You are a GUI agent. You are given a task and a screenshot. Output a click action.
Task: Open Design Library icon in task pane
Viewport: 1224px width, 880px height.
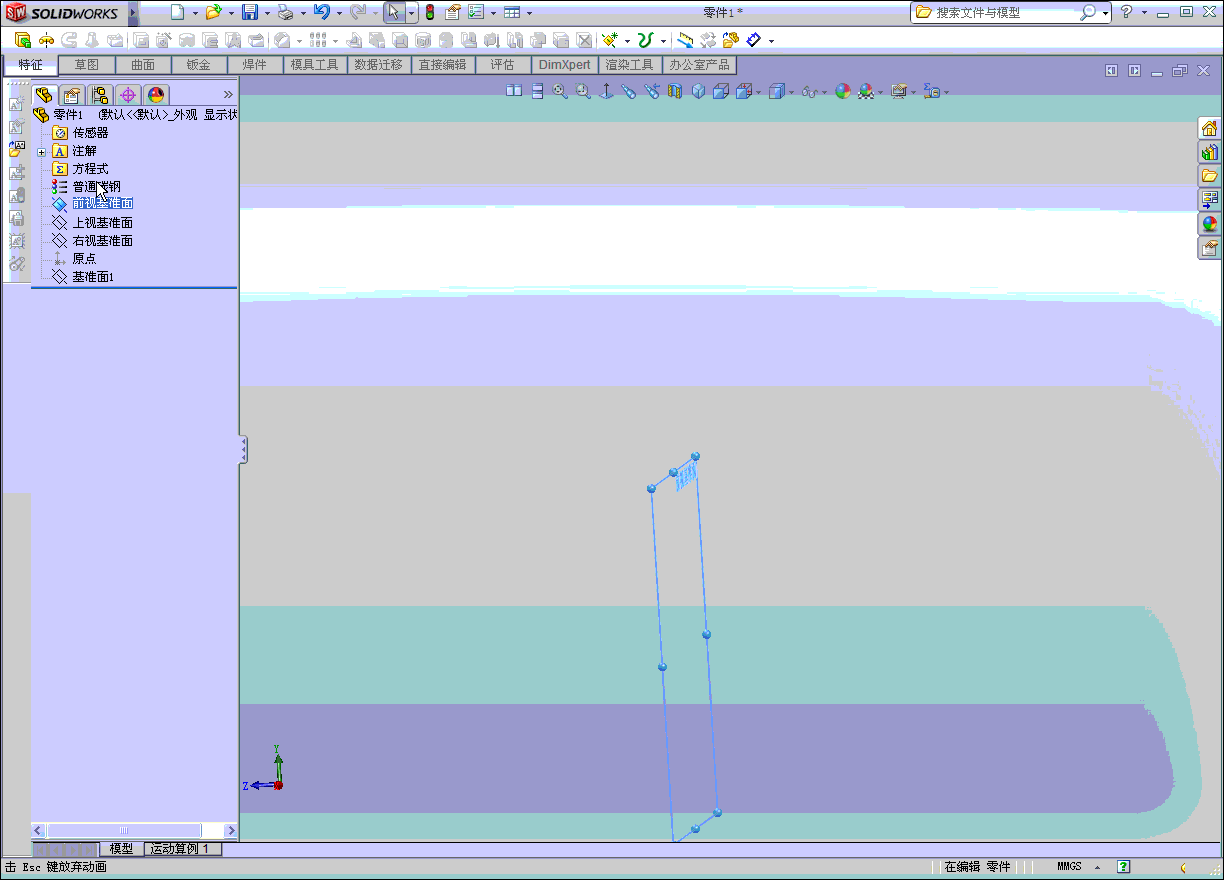coord(1210,152)
